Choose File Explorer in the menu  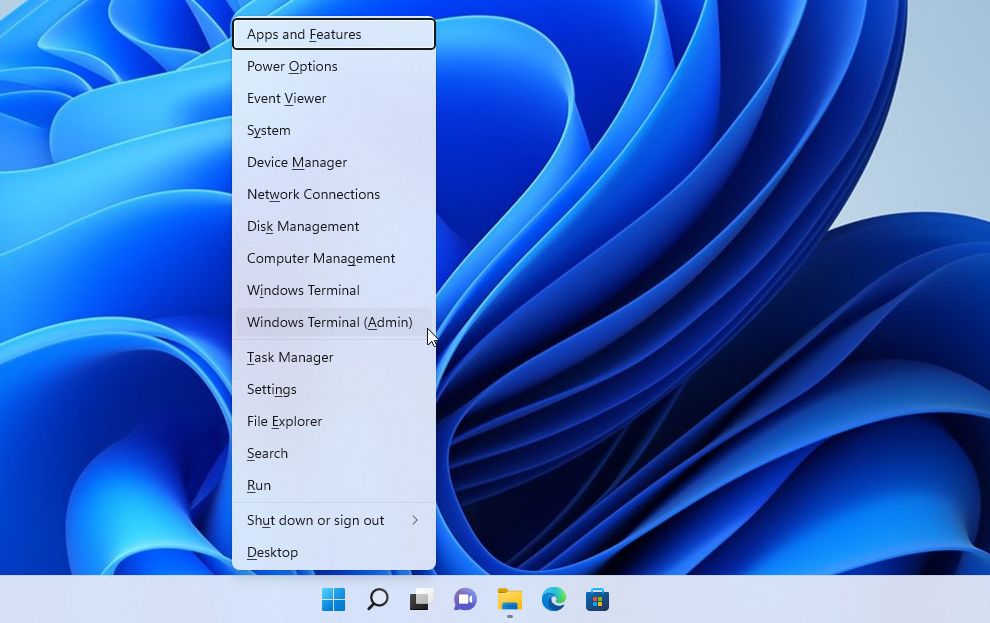pos(334,421)
